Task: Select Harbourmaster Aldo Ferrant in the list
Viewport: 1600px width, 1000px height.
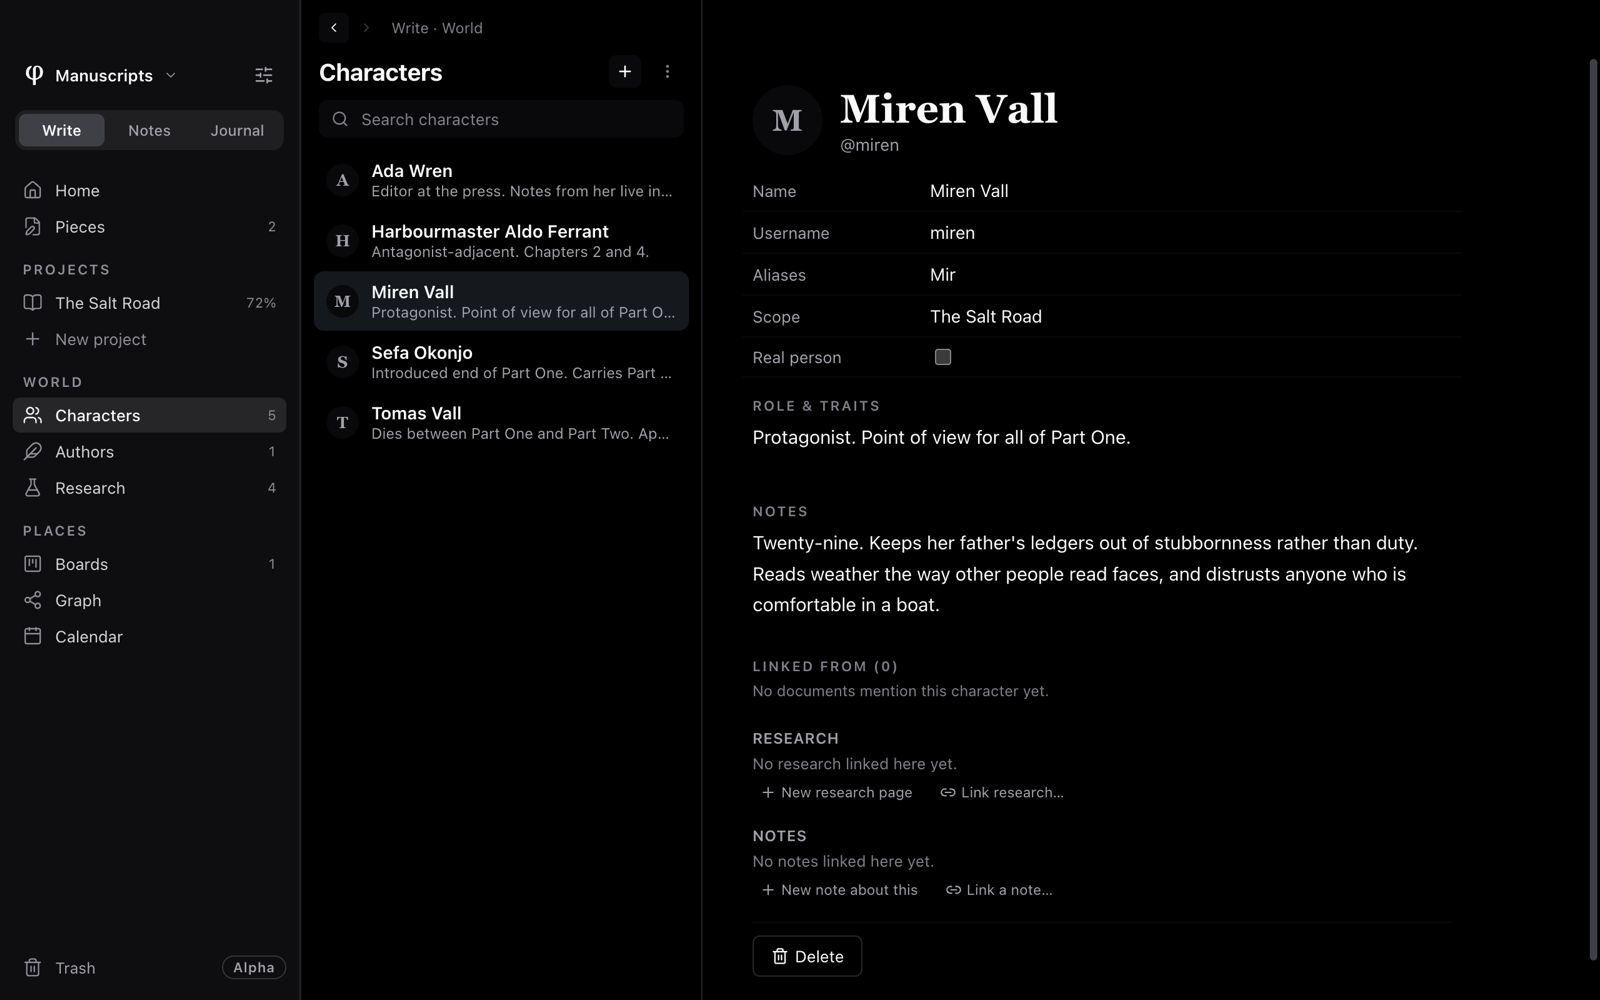Action: 501,241
